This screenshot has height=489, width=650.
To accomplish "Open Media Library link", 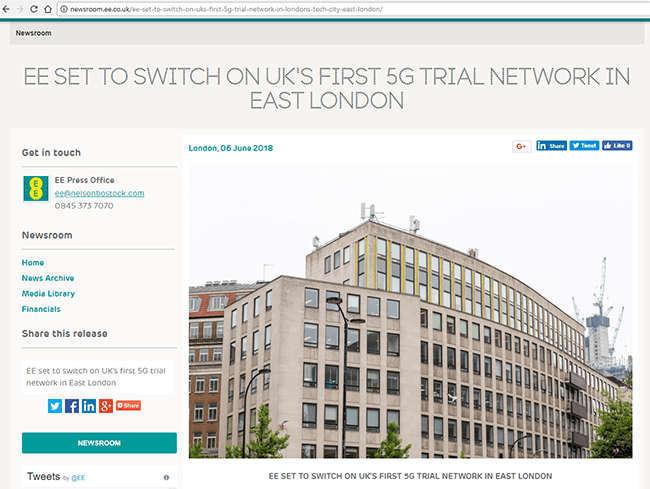I will (x=48, y=294).
